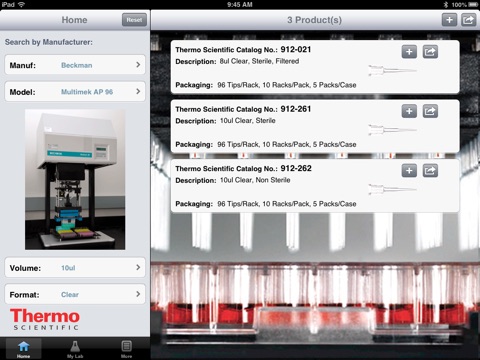The width and height of the screenshot is (480, 360).
Task: Tap the '3 Product(s)' title
Action: tap(314, 20)
